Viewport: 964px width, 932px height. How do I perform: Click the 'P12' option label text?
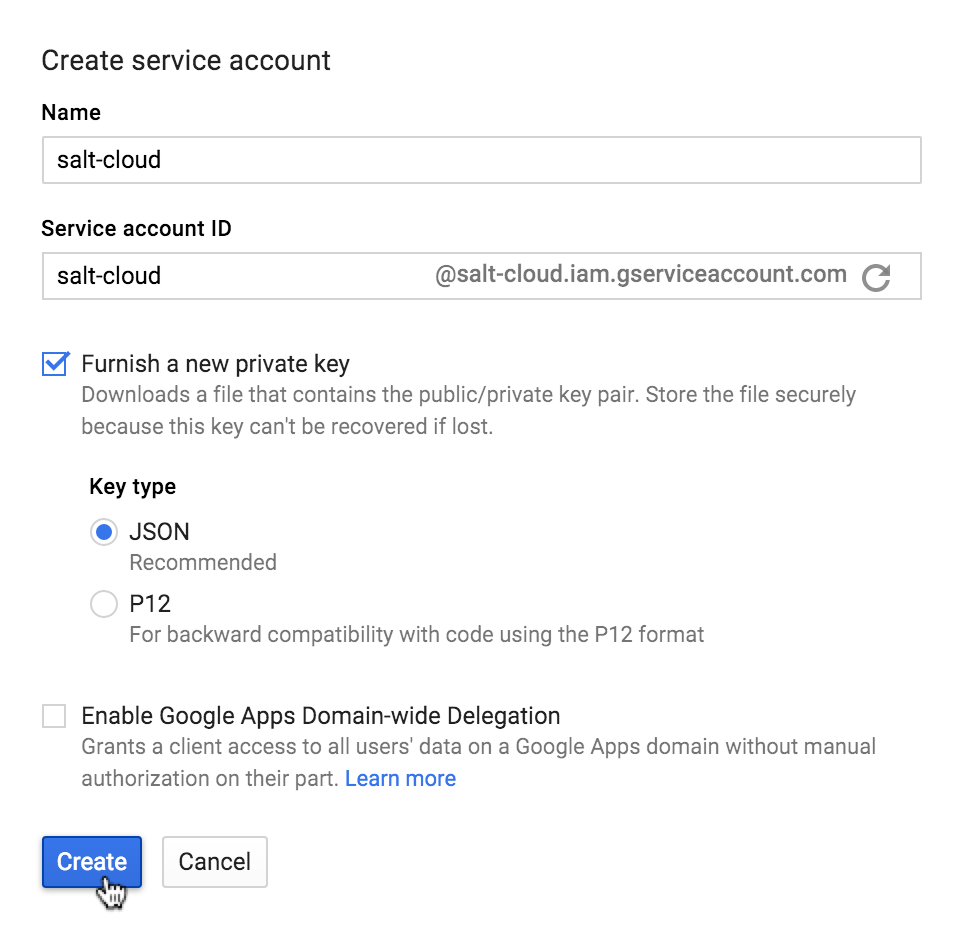pyautogui.click(x=150, y=604)
